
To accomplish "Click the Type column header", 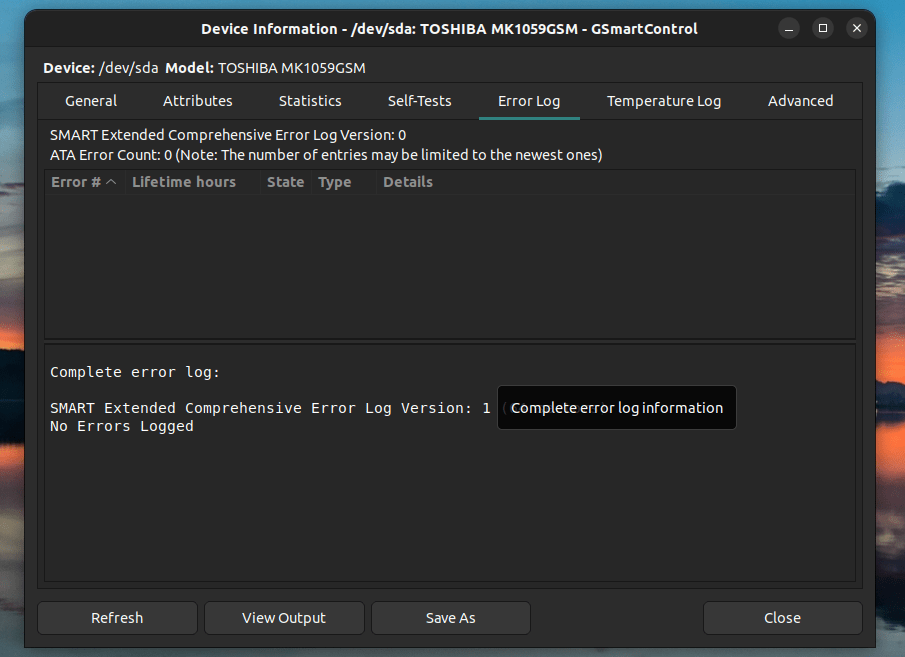I will coord(335,182).
